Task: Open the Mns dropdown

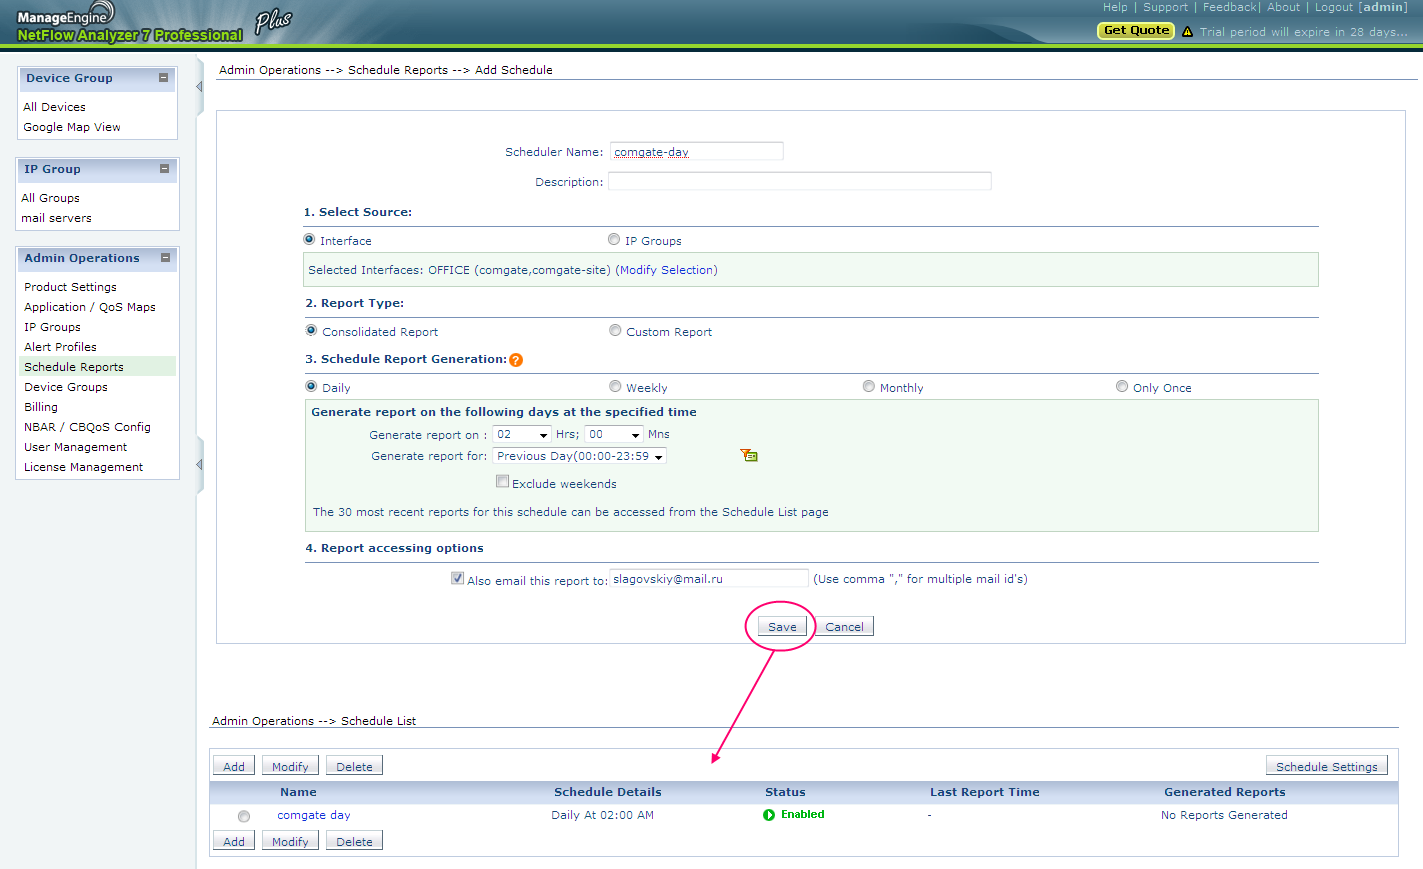Action: click(614, 435)
